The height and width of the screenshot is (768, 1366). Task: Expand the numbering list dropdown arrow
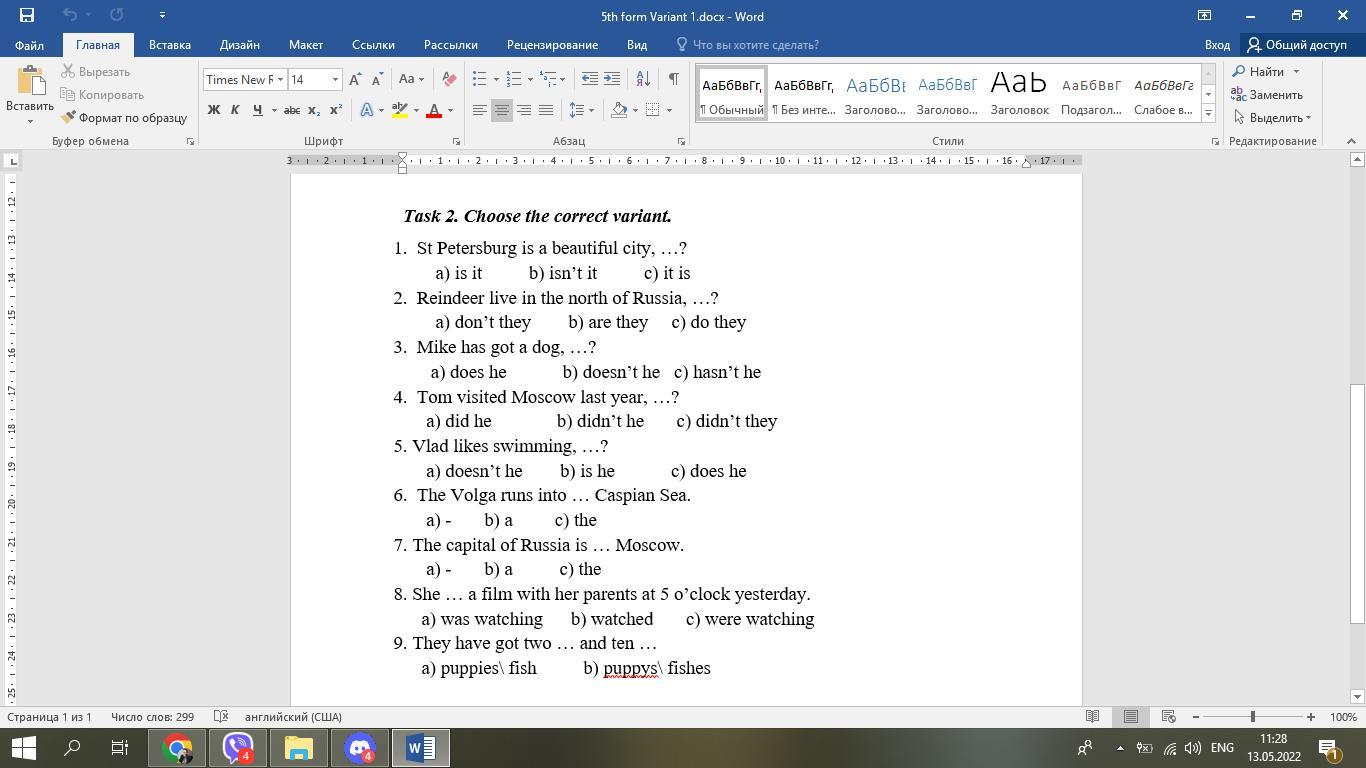pyautogui.click(x=529, y=80)
